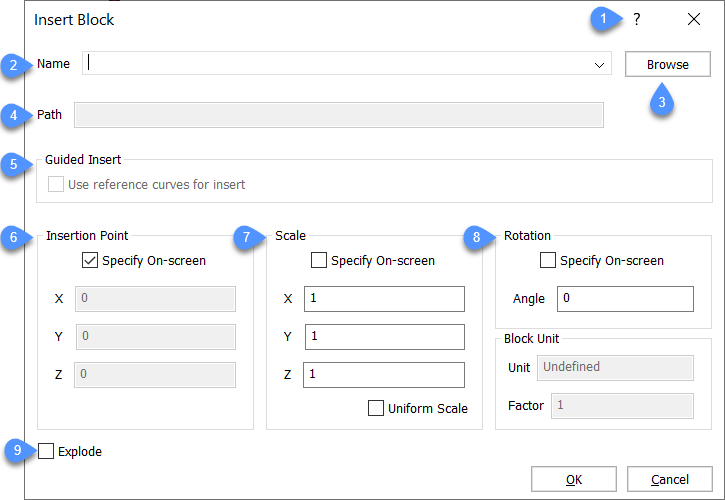Click the Scale X value field
This screenshot has height=500, width=725.
384,299
